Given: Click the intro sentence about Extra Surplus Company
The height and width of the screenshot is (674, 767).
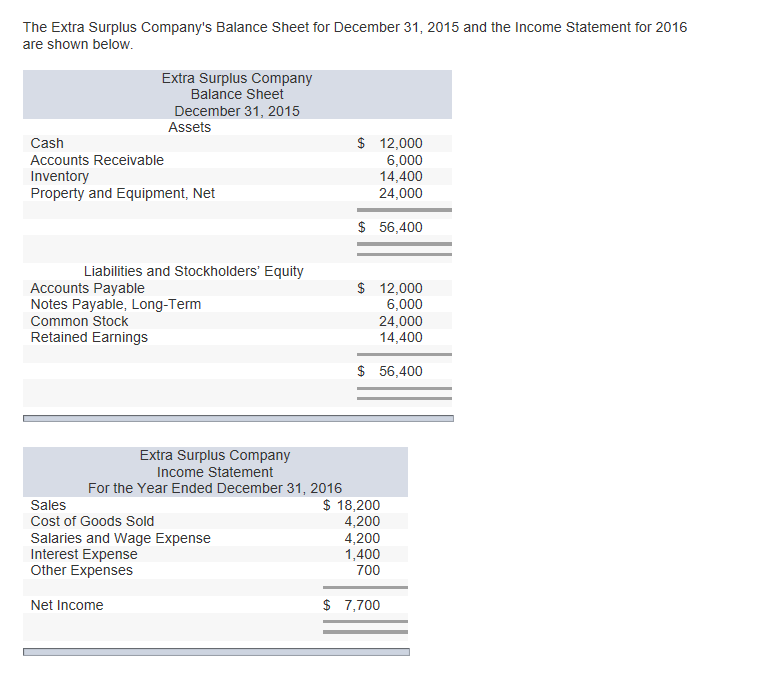Looking at the screenshot, I should 355,36.
